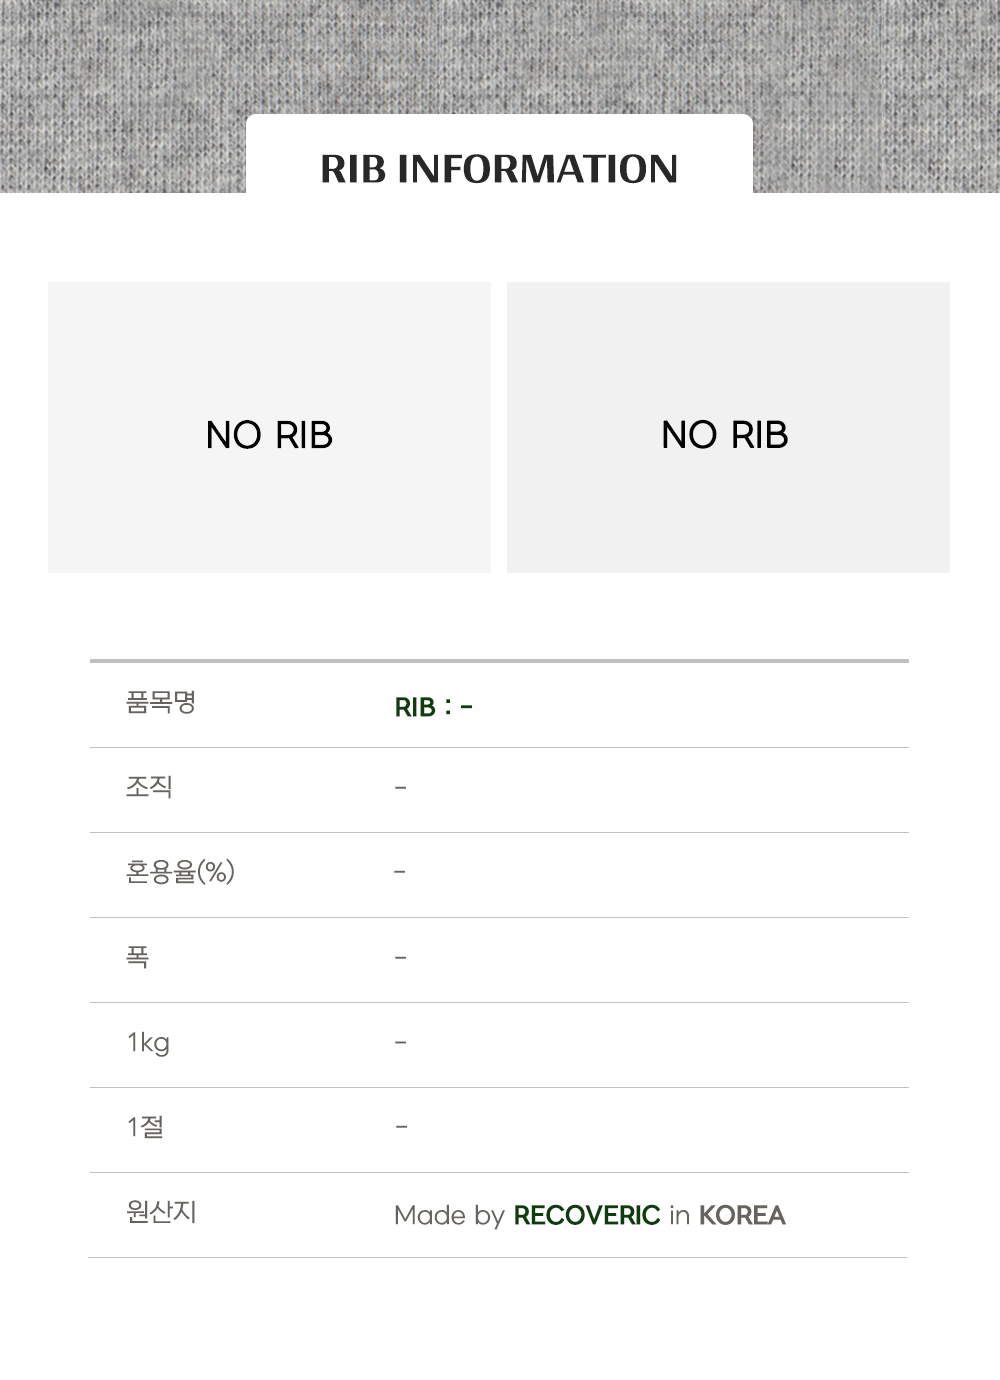Click the RIB : - product name value

tap(434, 707)
